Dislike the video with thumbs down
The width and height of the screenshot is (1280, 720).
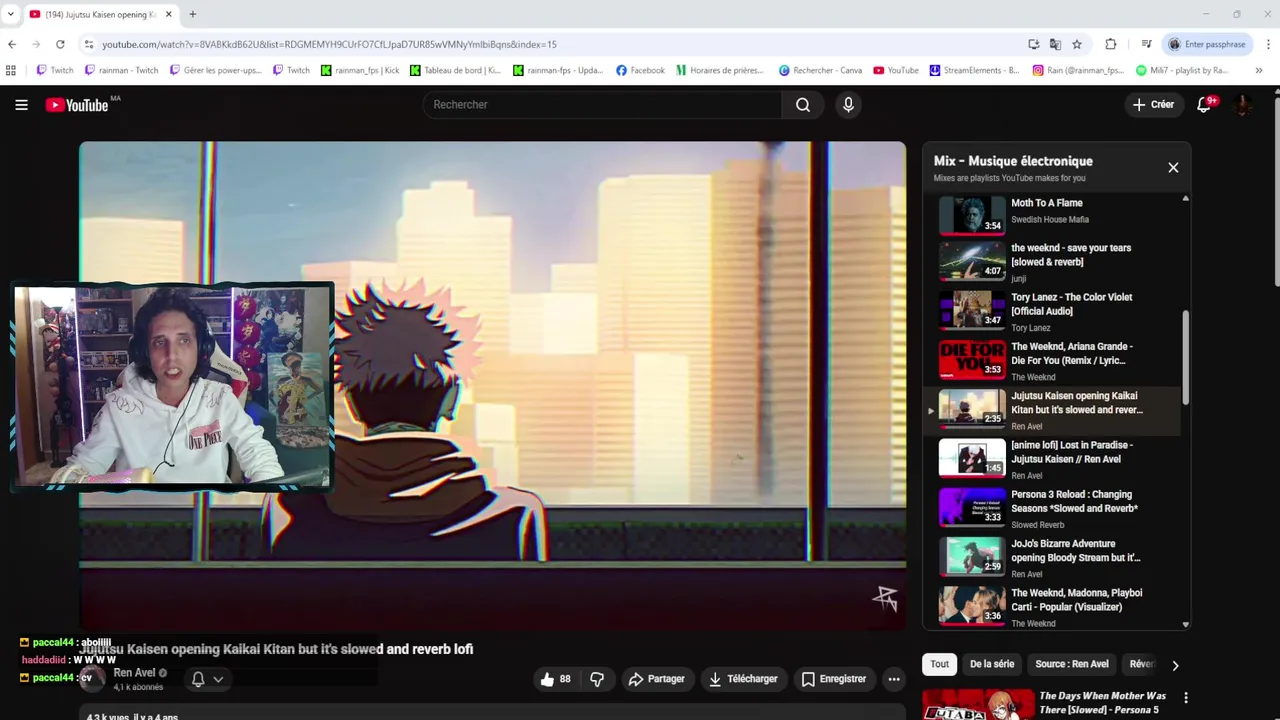point(597,679)
